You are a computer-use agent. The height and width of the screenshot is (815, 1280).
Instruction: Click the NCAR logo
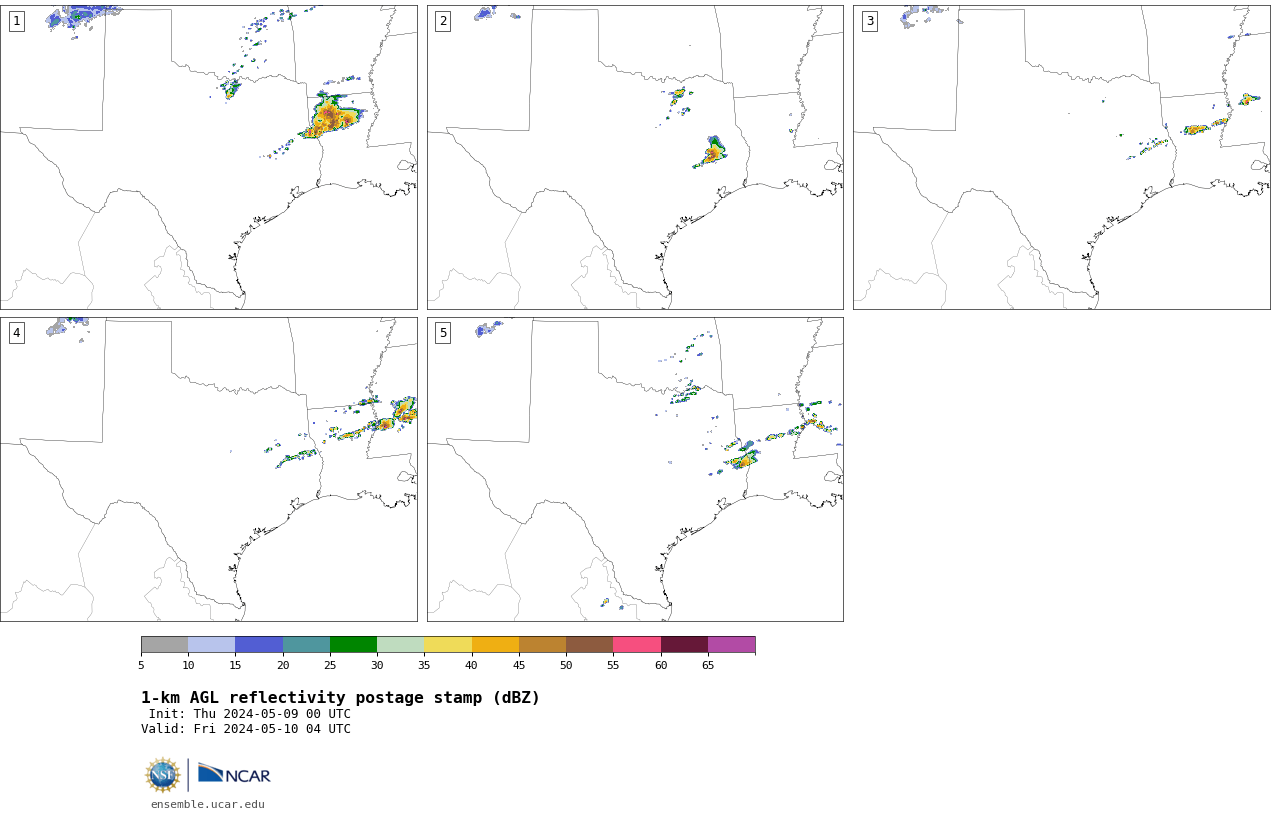[234, 774]
